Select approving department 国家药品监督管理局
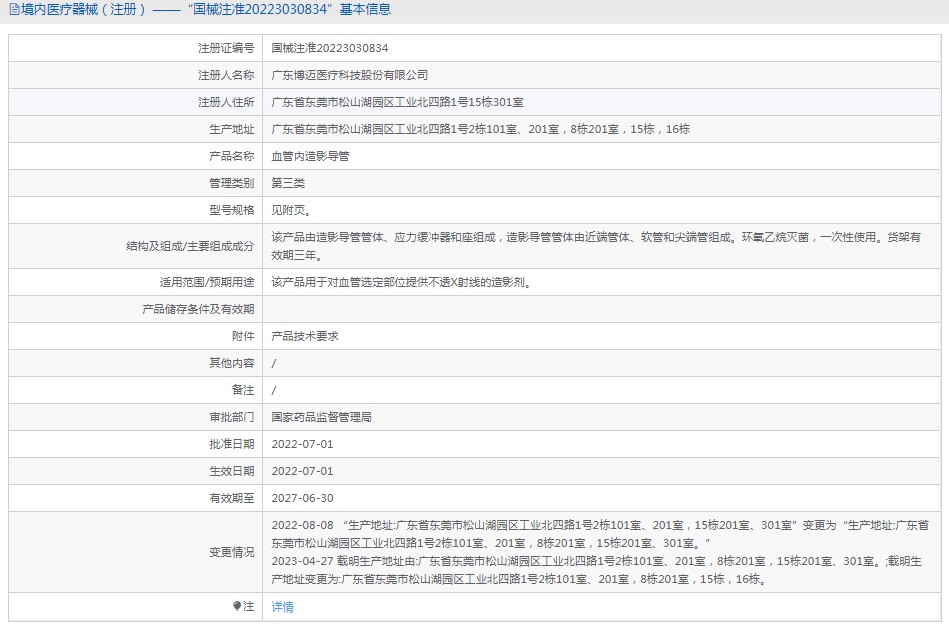949x626 pixels. (321, 417)
